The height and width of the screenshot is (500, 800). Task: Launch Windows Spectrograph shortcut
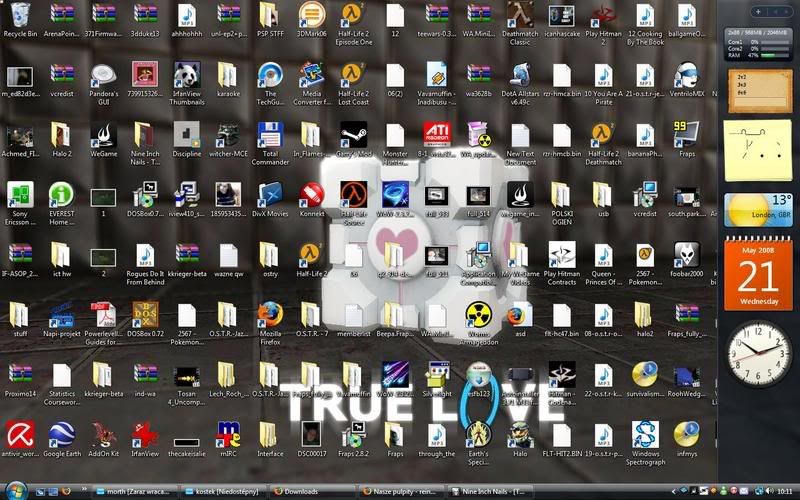(645, 434)
